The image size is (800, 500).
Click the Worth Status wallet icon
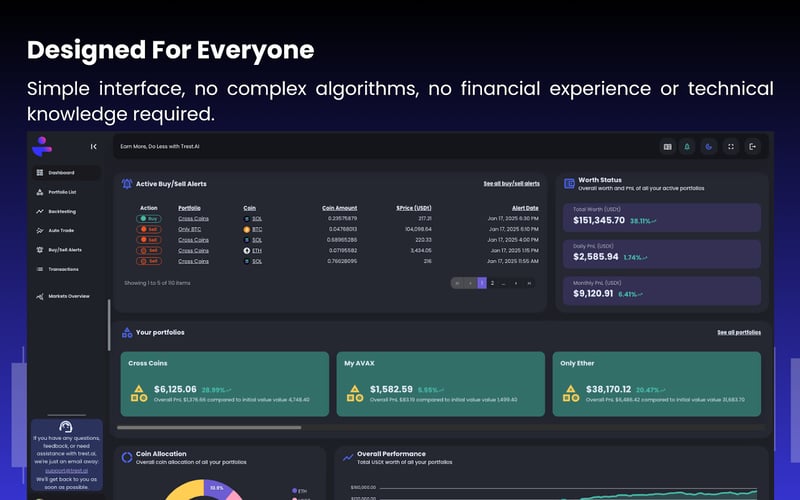569,184
